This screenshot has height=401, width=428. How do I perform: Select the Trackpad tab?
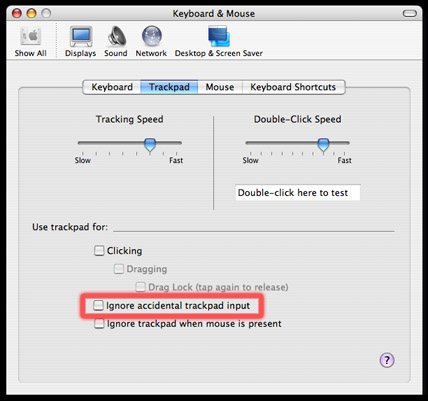[x=169, y=87]
